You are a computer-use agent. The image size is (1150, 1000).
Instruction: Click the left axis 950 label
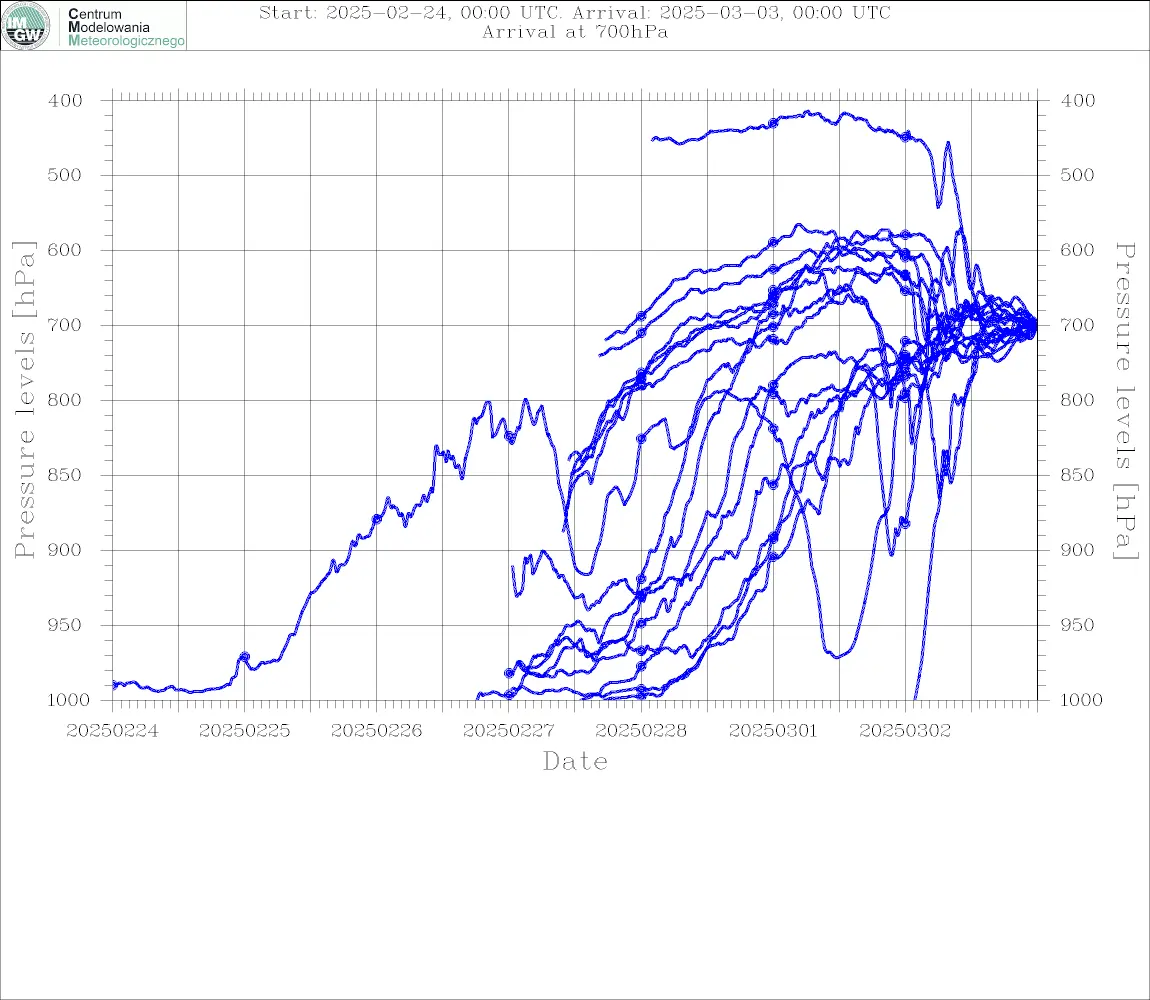[65, 624]
